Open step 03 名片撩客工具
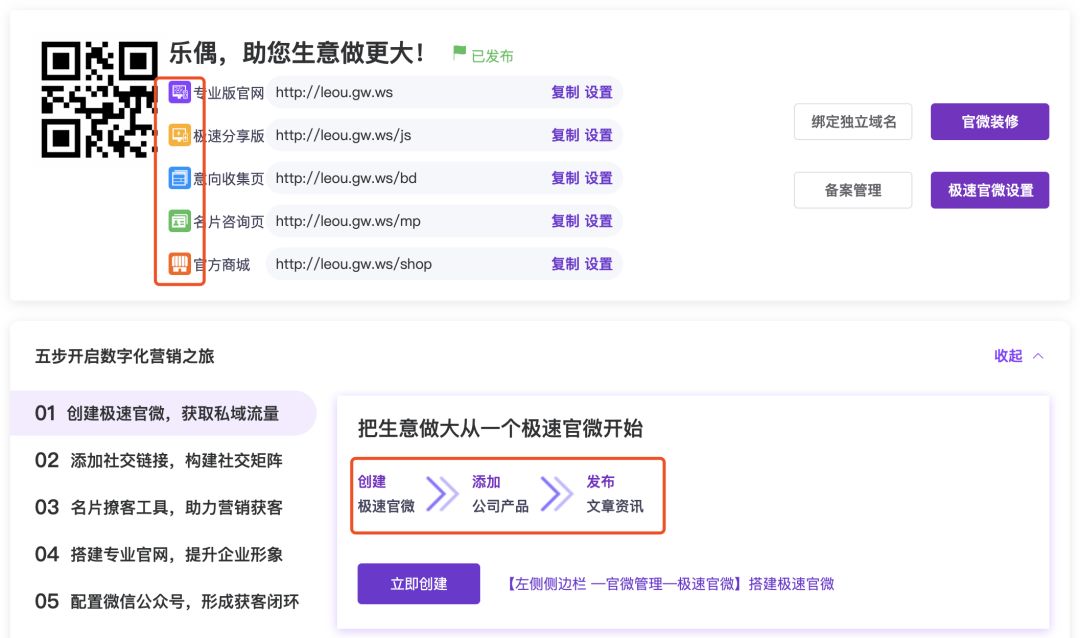The height and width of the screenshot is (638, 1080). click(160, 507)
